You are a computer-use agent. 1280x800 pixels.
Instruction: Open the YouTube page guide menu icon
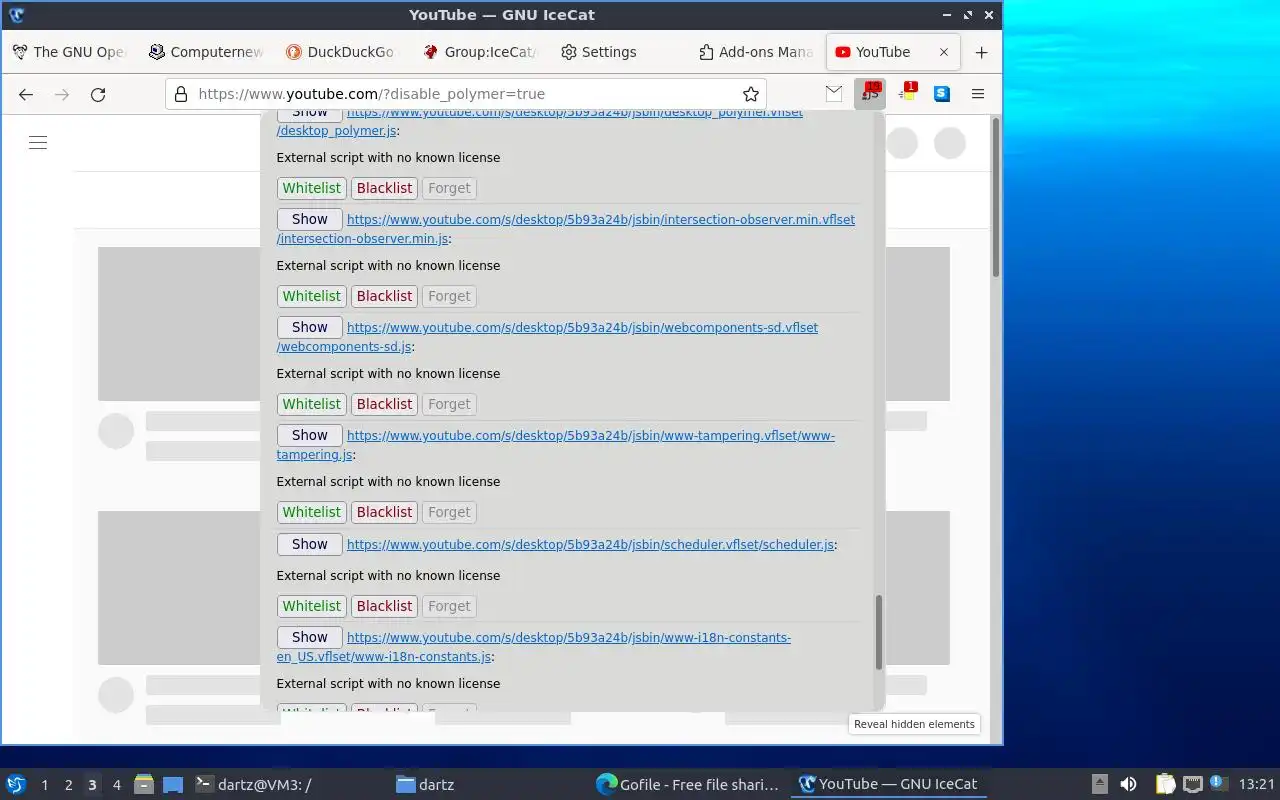(38, 143)
